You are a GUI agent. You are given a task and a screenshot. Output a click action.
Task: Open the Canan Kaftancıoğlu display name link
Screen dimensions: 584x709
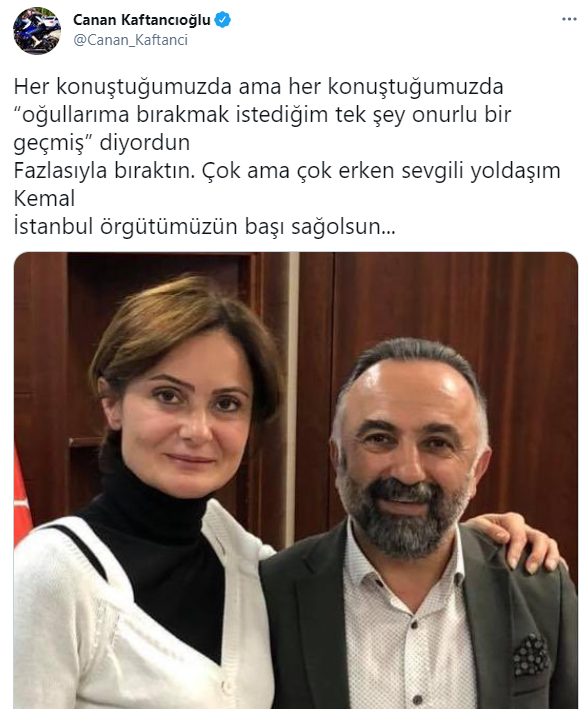[x=141, y=20]
